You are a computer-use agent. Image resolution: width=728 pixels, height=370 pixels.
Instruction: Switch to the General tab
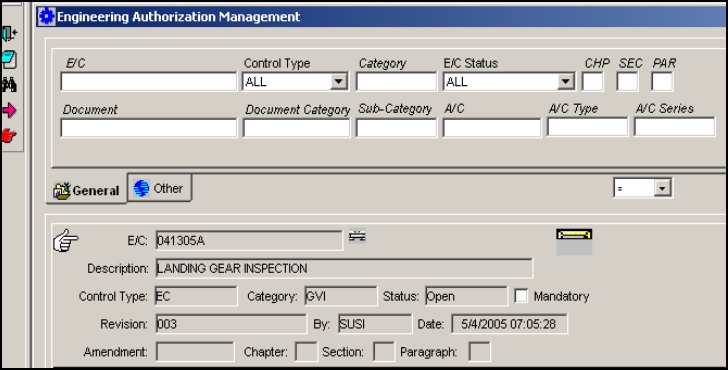click(x=86, y=190)
